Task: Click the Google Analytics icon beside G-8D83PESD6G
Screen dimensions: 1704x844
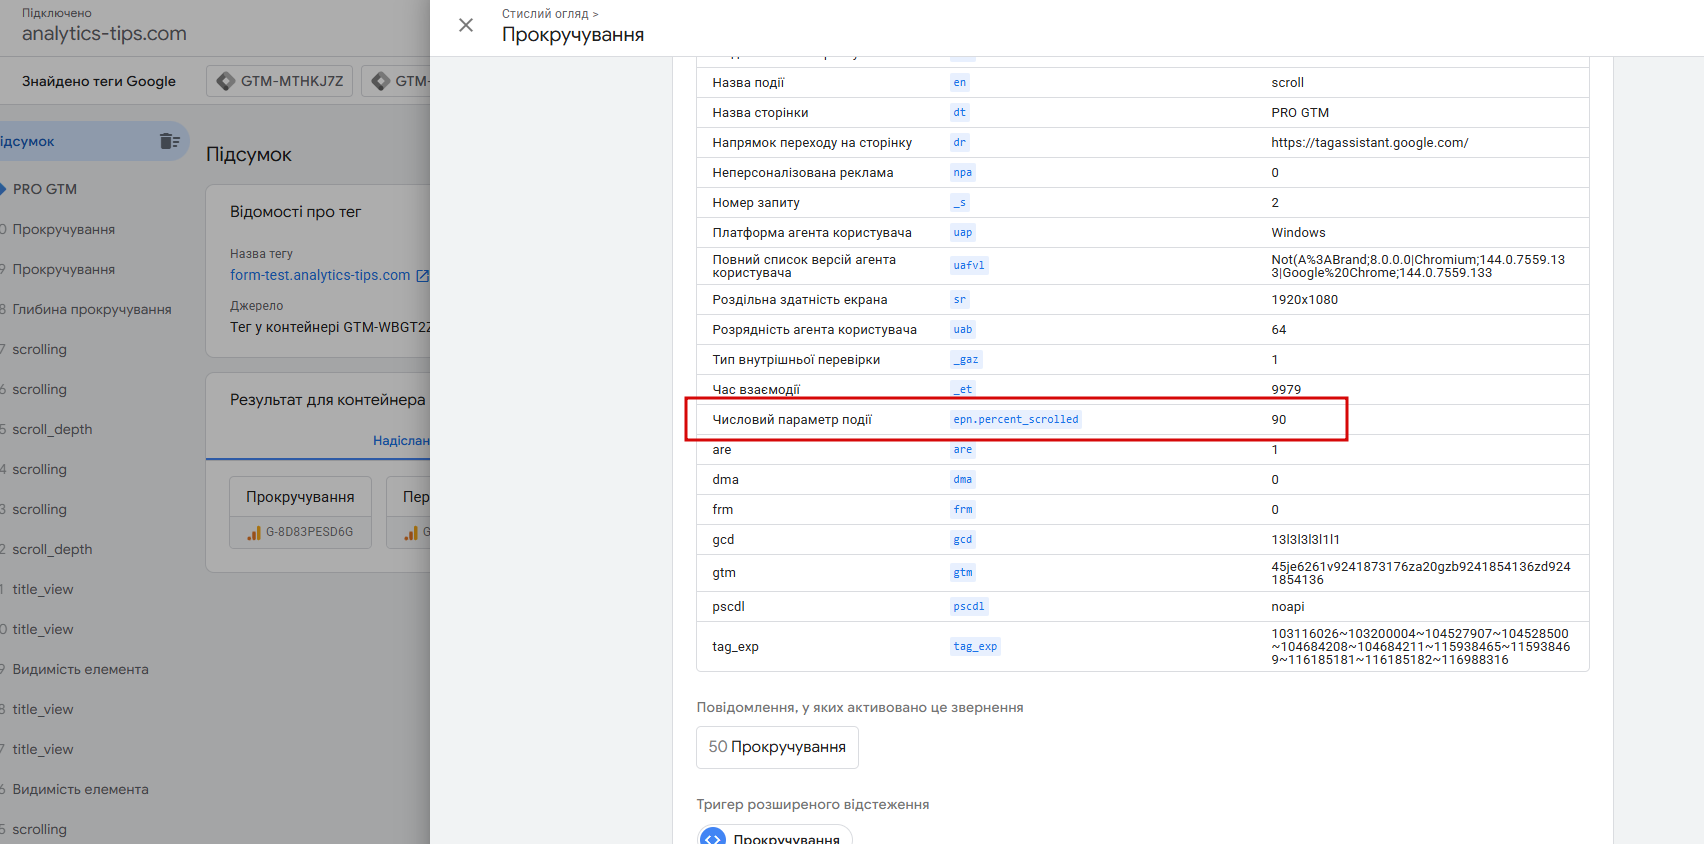Action: pyautogui.click(x=254, y=533)
